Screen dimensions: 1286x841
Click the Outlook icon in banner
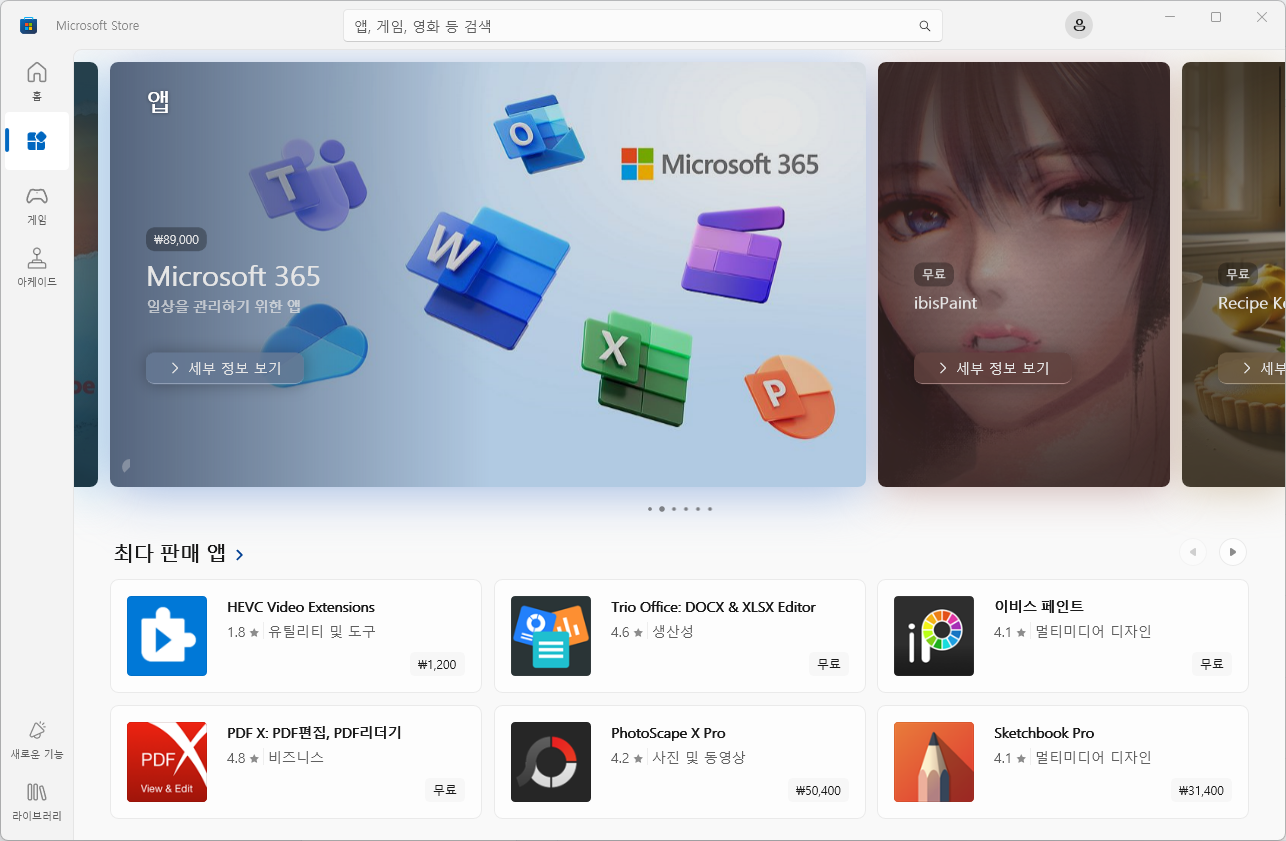tap(538, 134)
